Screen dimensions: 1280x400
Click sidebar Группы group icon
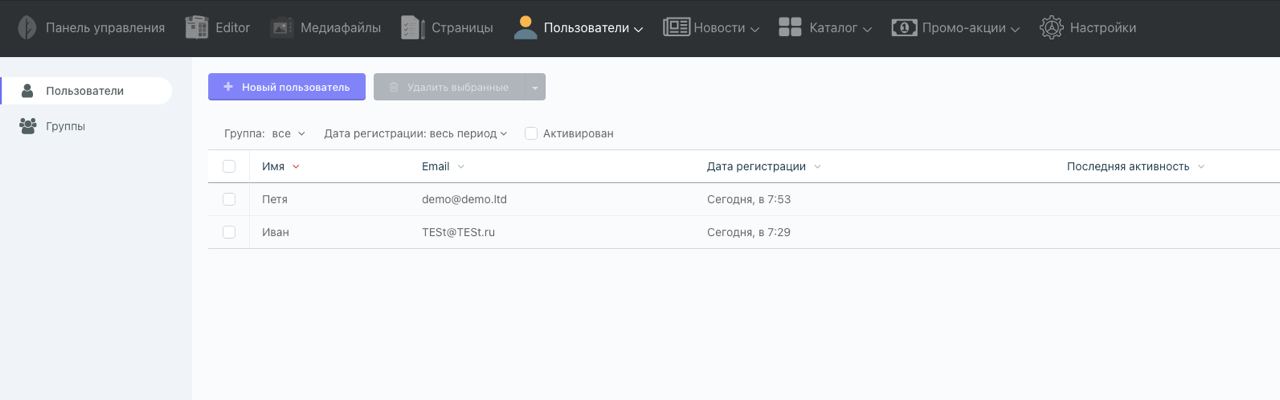pyautogui.click(x=28, y=126)
